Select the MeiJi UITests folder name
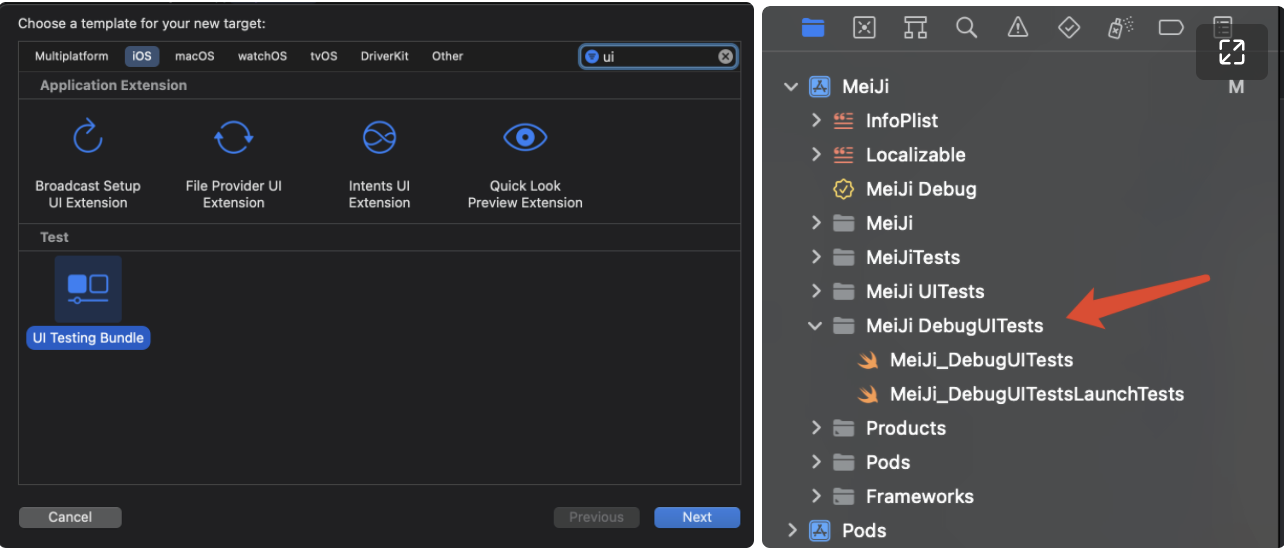The height and width of the screenshot is (552, 1284). coord(925,291)
